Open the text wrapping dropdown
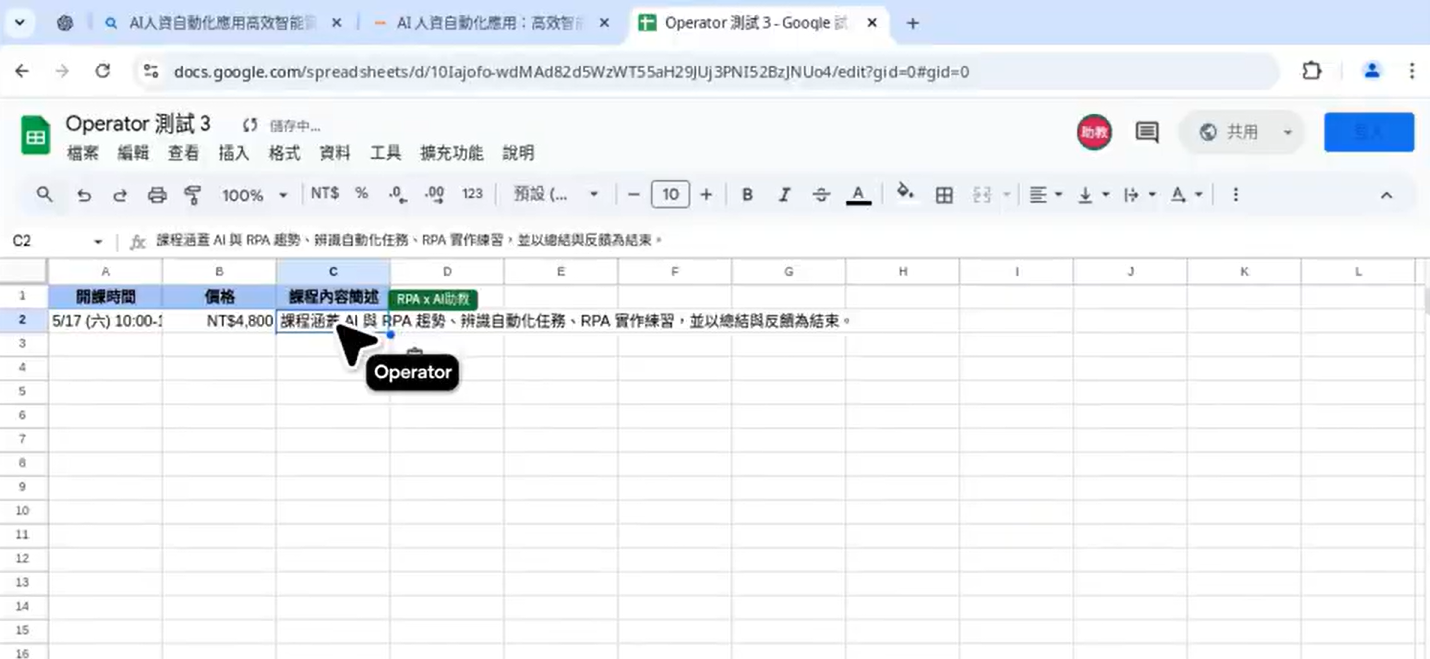This screenshot has width=1430, height=659. 1140,195
